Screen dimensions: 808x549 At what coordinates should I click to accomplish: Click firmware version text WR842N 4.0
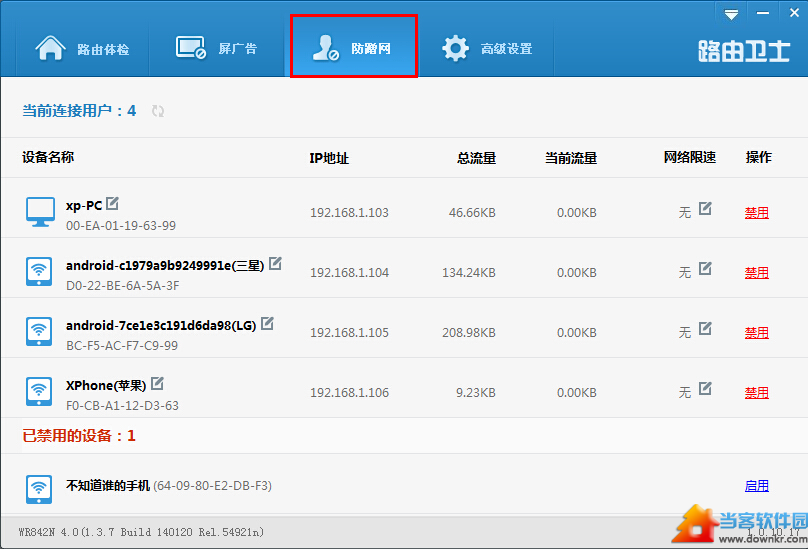[141, 532]
